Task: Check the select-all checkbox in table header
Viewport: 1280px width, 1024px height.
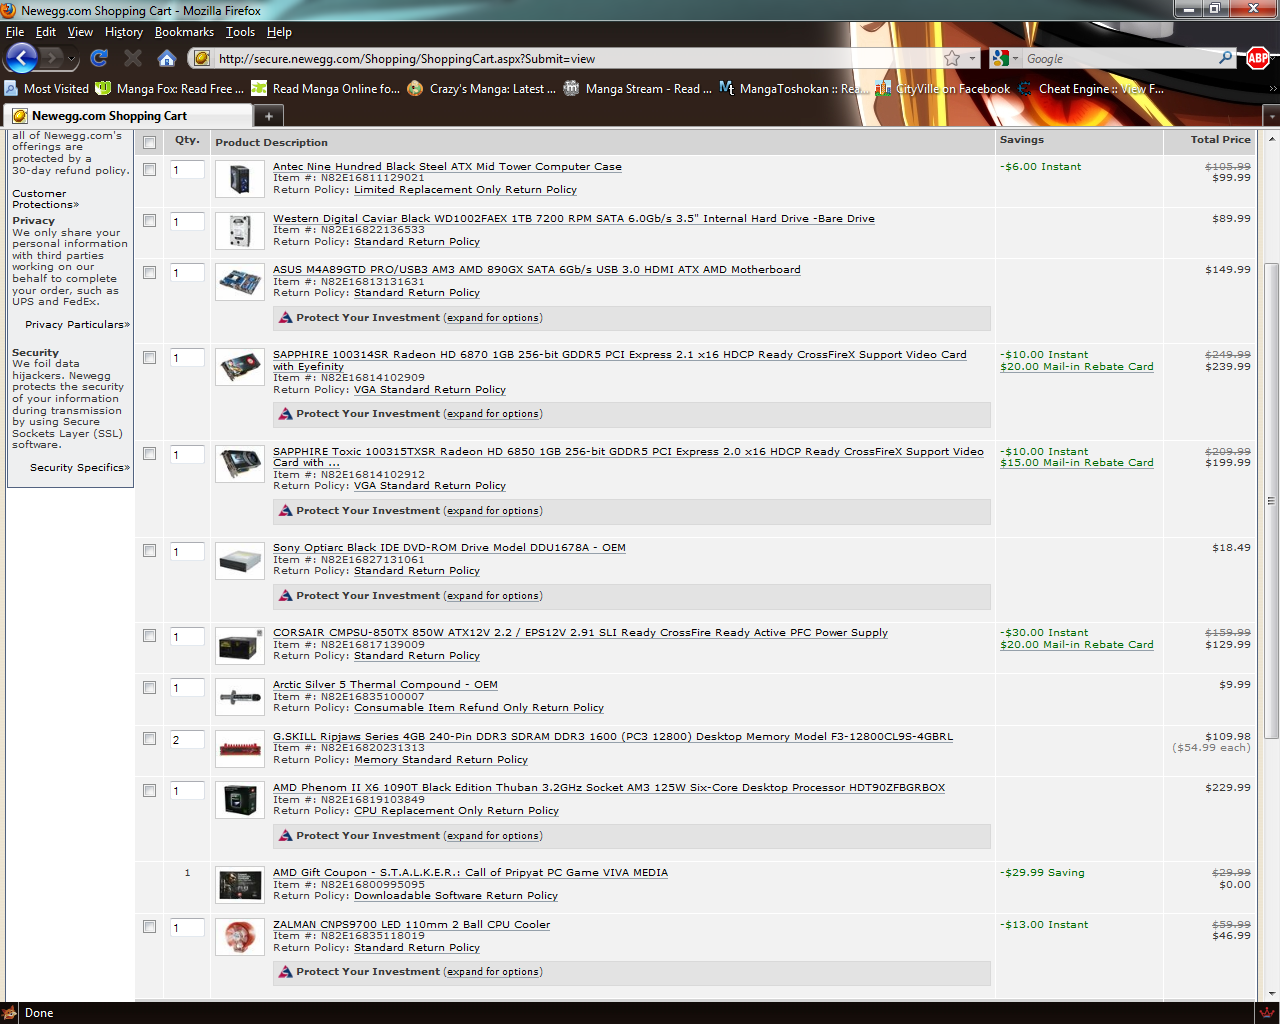Action: pos(150,142)
